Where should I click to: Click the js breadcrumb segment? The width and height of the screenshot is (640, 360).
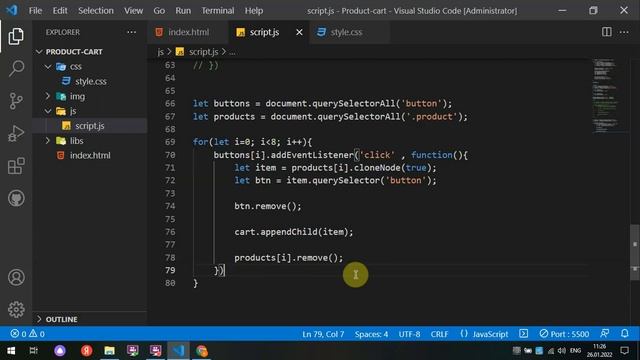point(160,52)
